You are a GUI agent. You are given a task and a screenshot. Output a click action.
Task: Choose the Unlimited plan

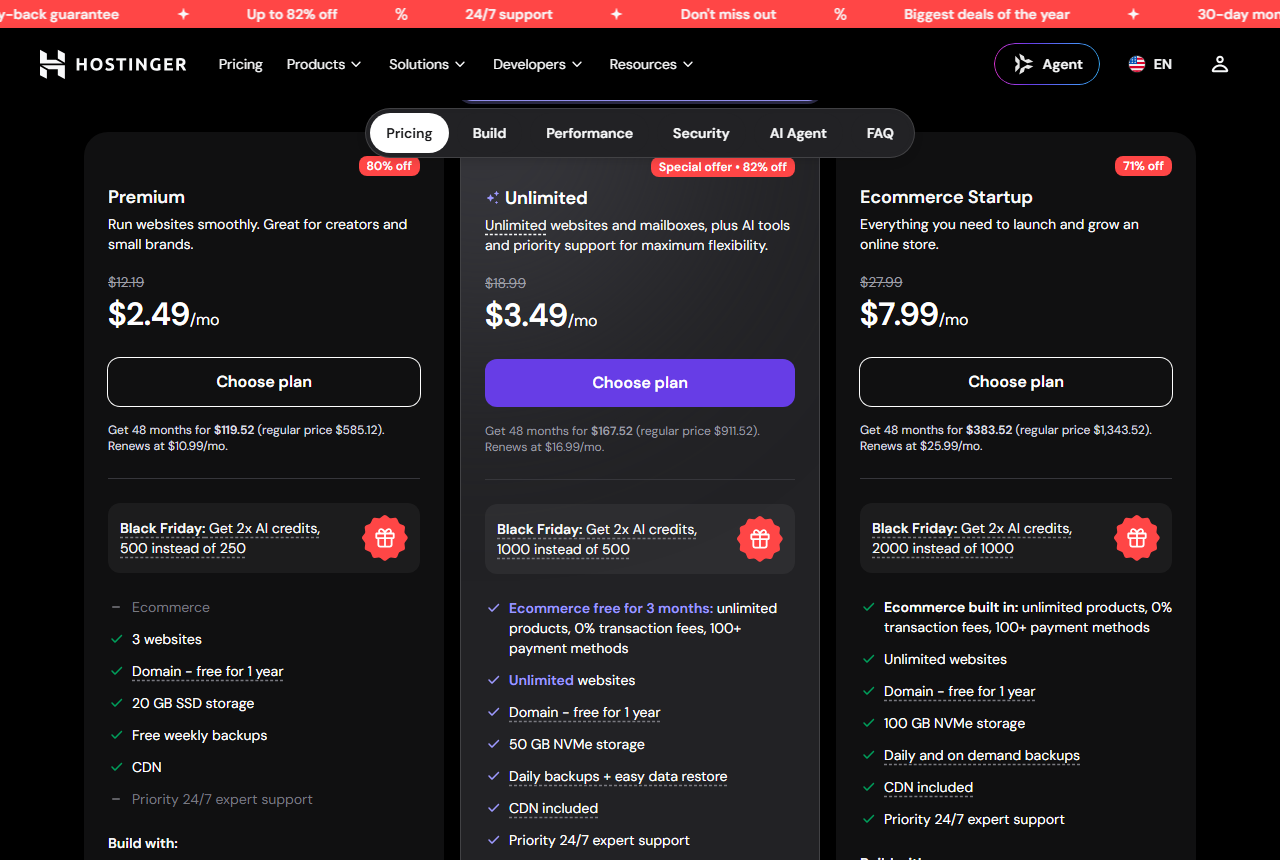640,383
